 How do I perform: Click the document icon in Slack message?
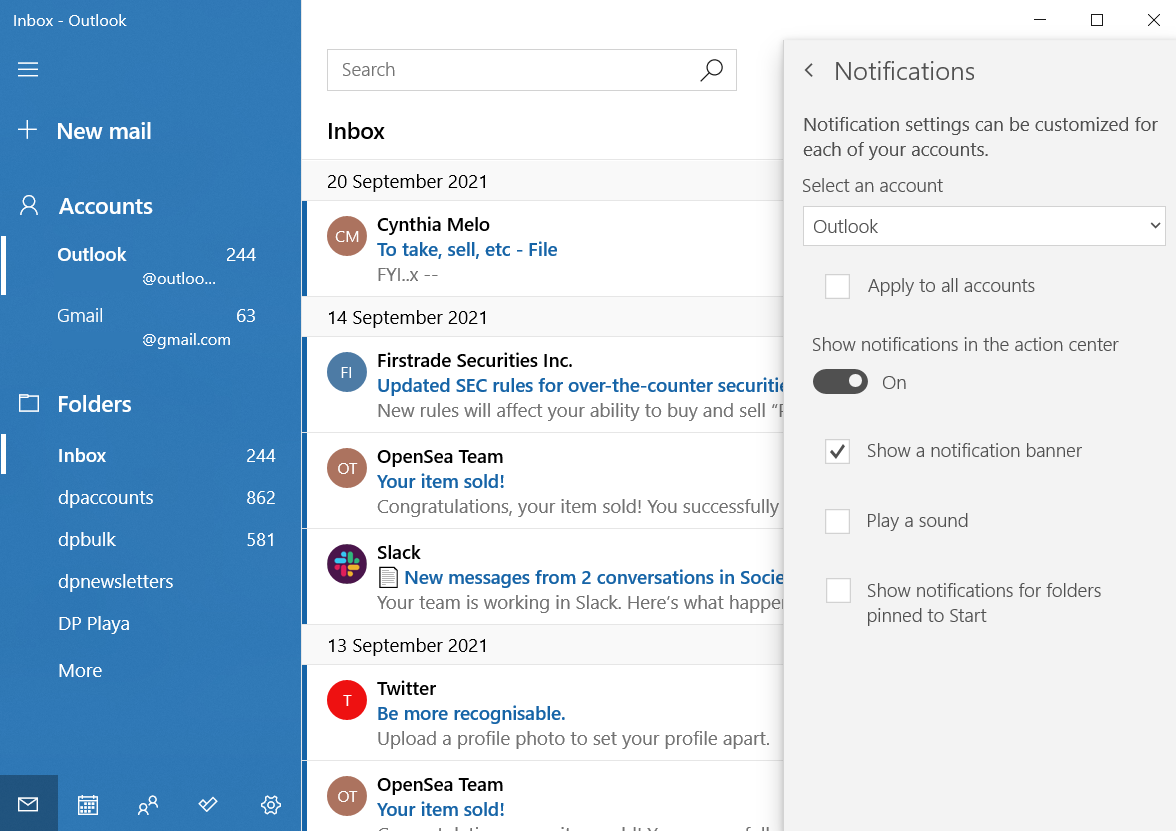coord(388,578)
